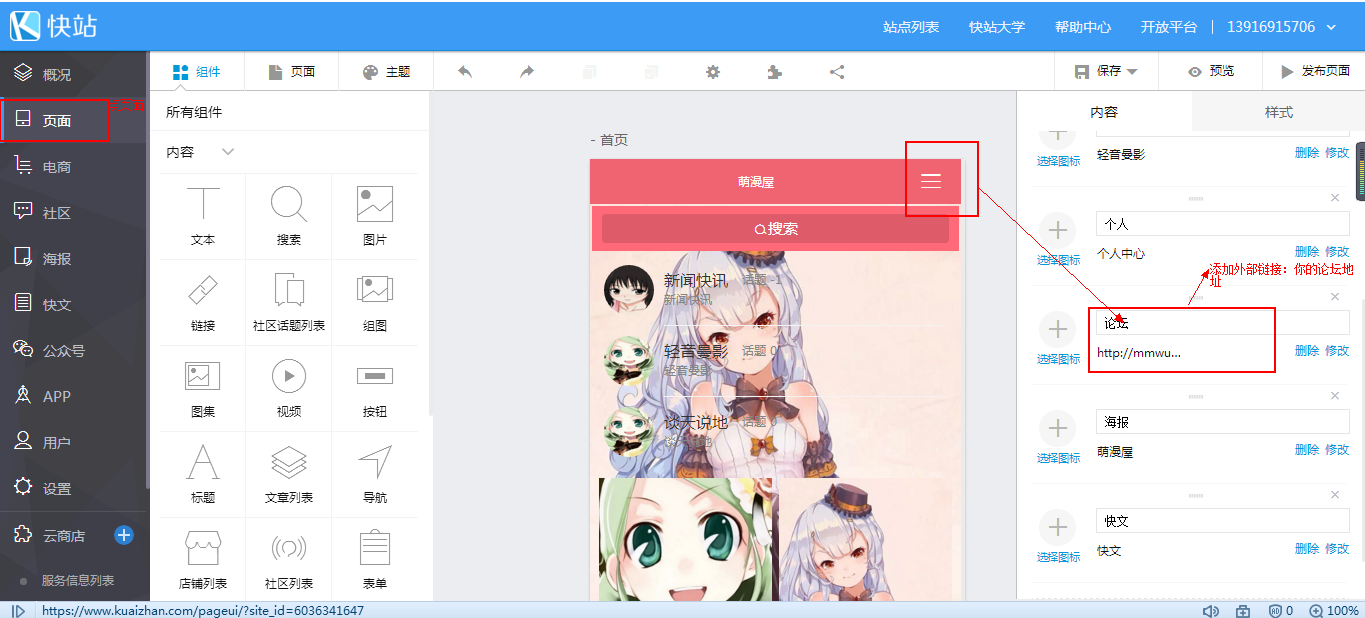Select the Form (表单) component
Screen dimensions: 1365x618
point(375,560)
